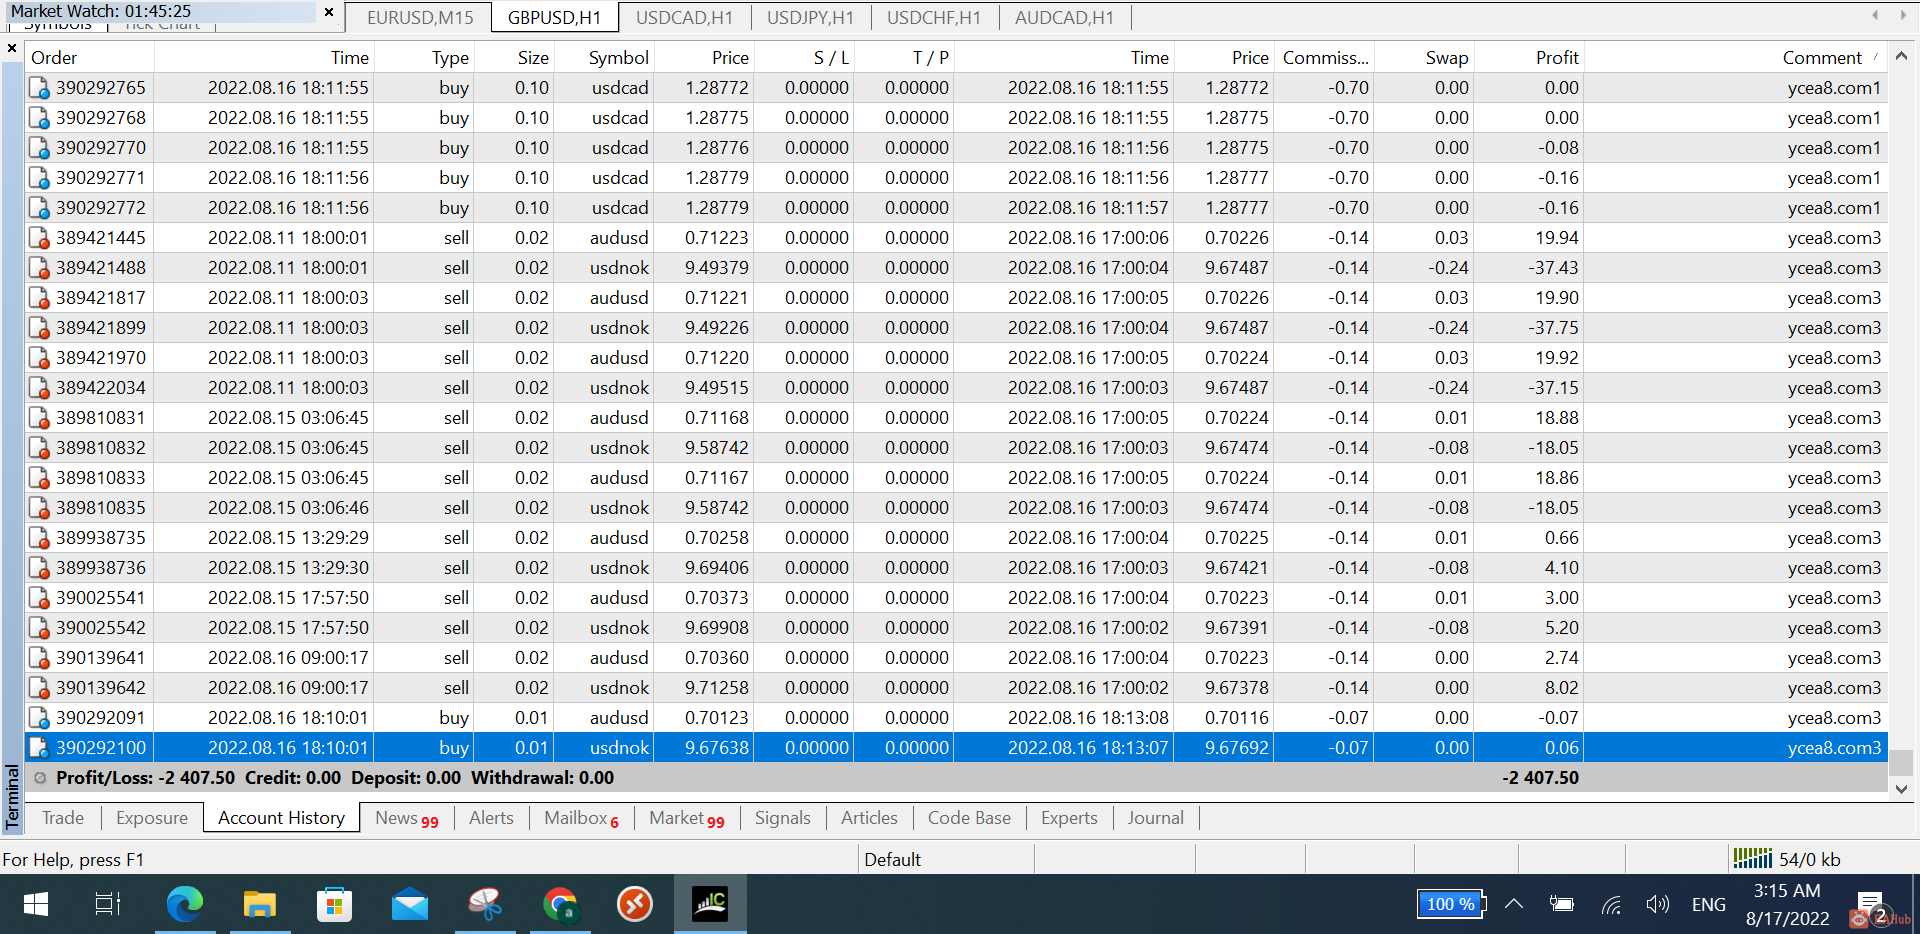Click scrollbar down arrow in history

pyautogui.click(x=1901, y=789)
